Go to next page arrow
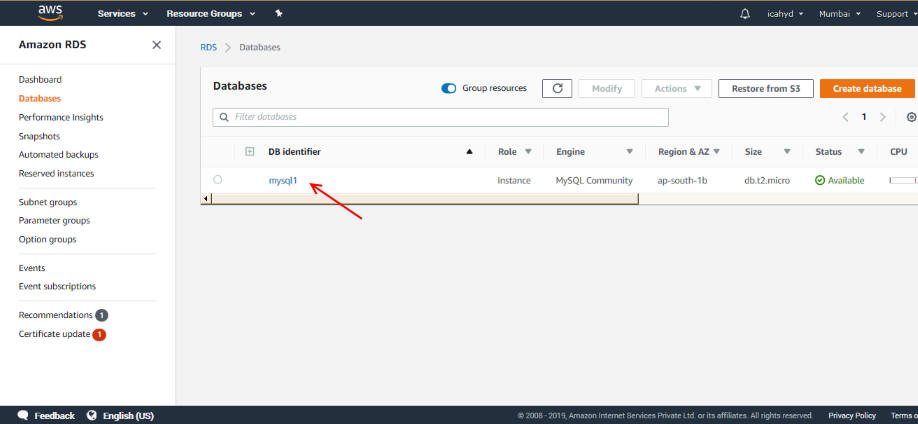The image size is (918, 424). click(883, 117)
